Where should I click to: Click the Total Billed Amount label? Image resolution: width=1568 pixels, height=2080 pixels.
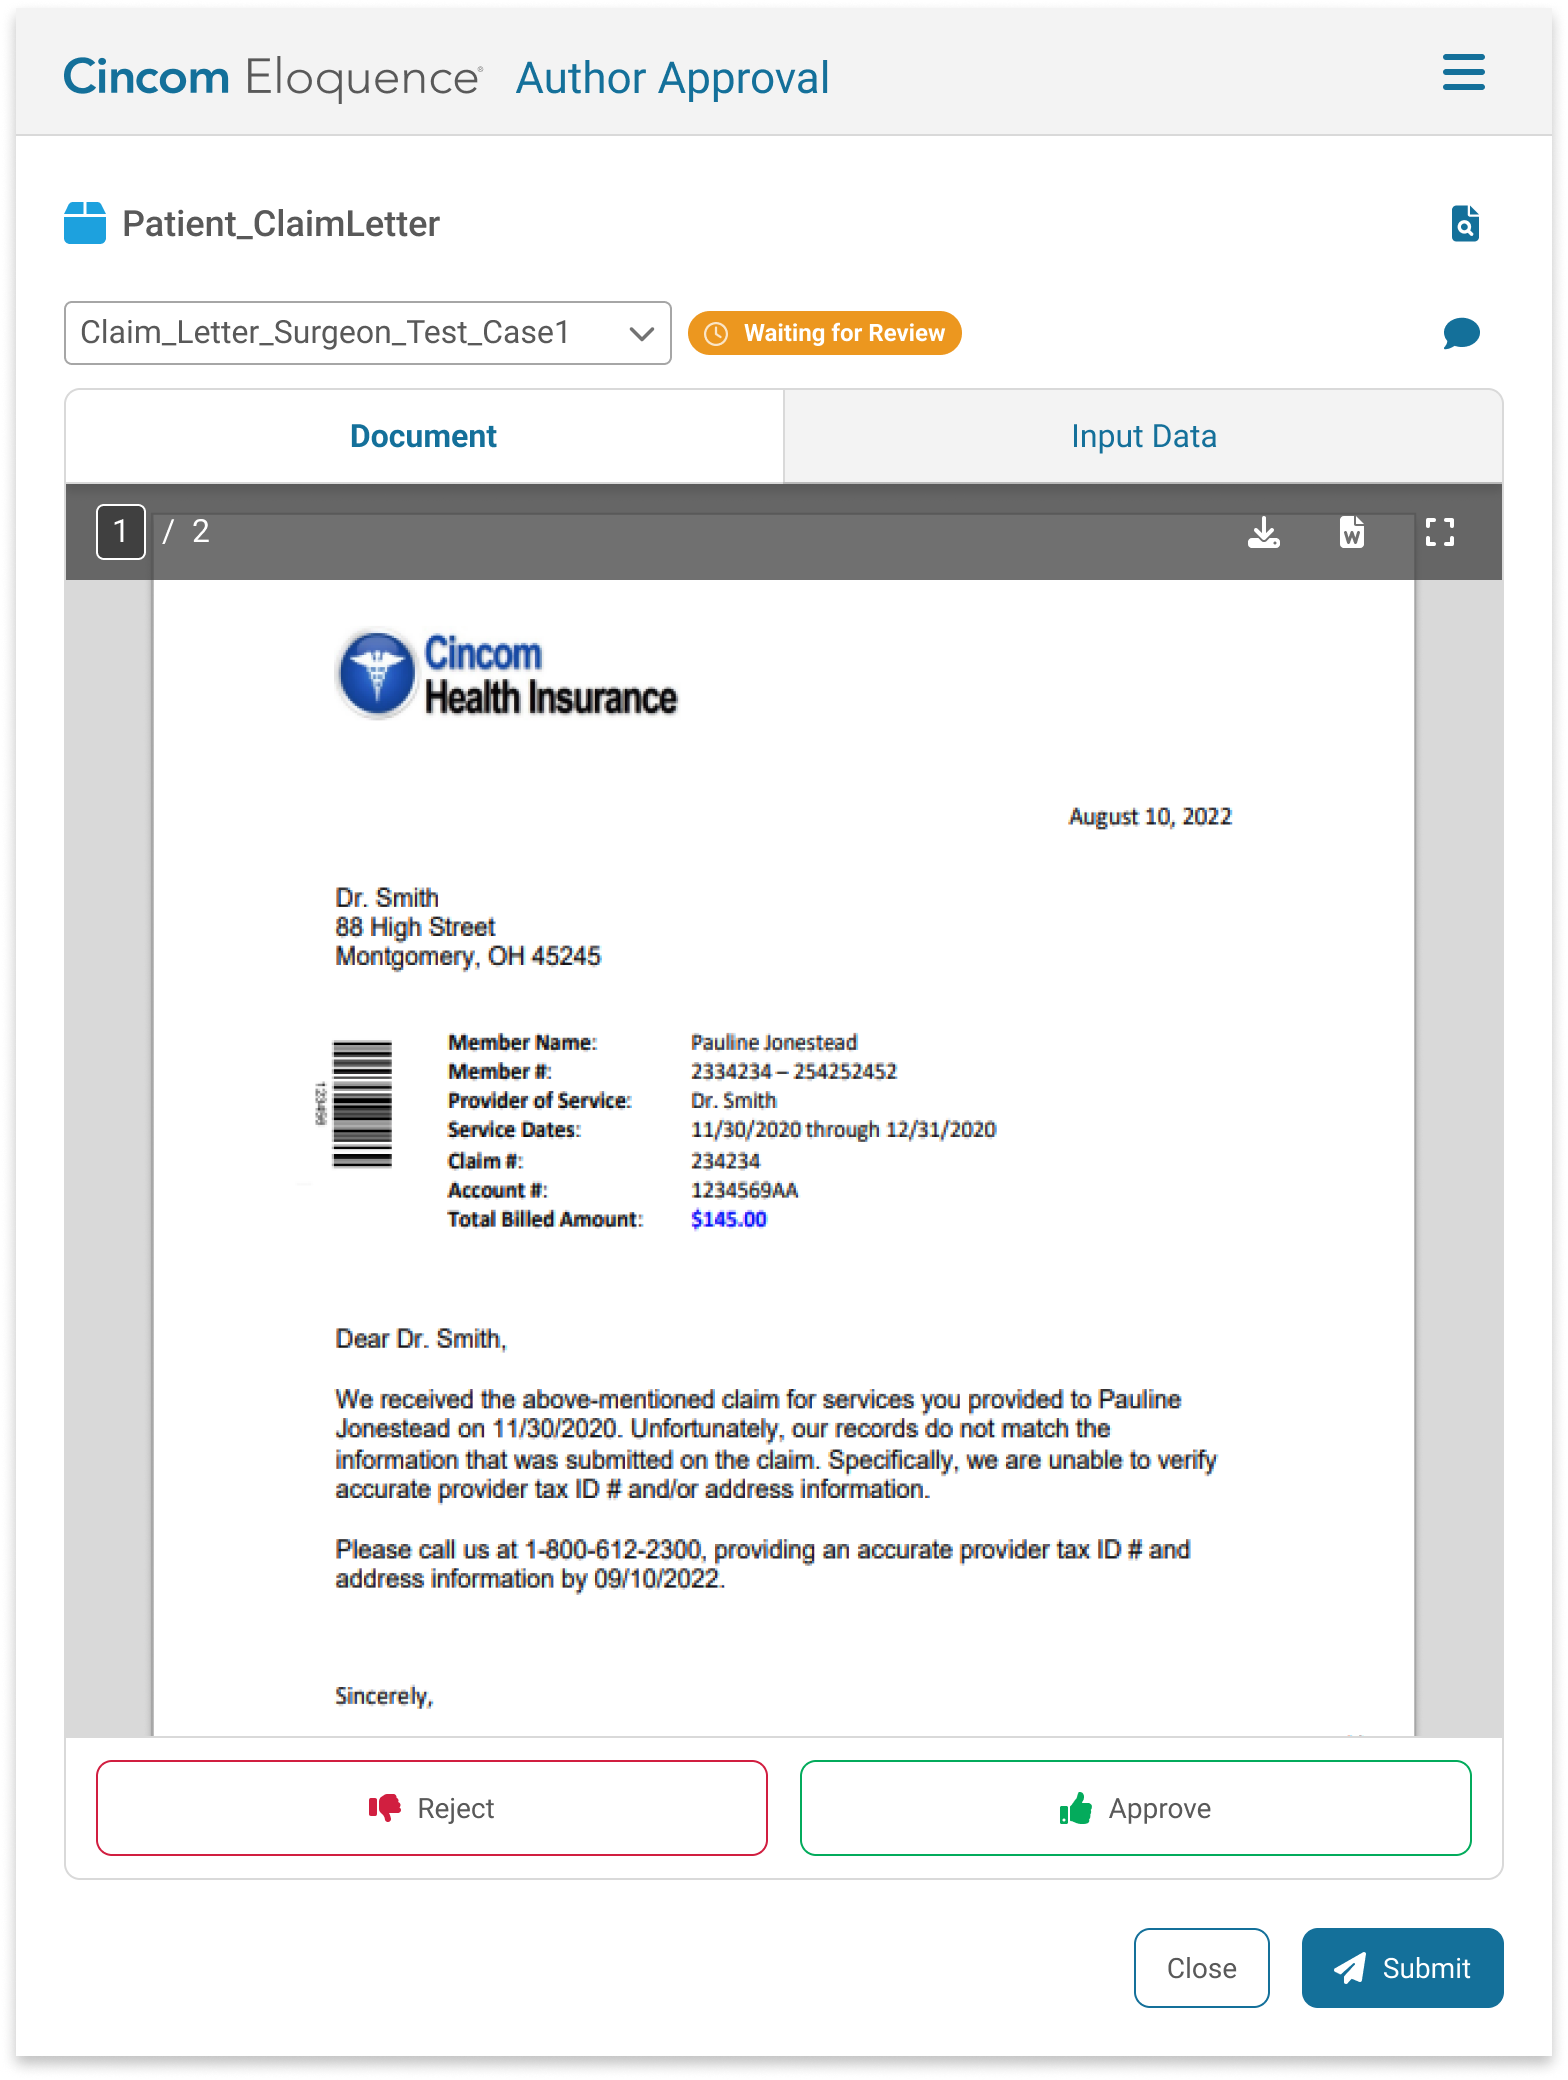point(545,1219)
